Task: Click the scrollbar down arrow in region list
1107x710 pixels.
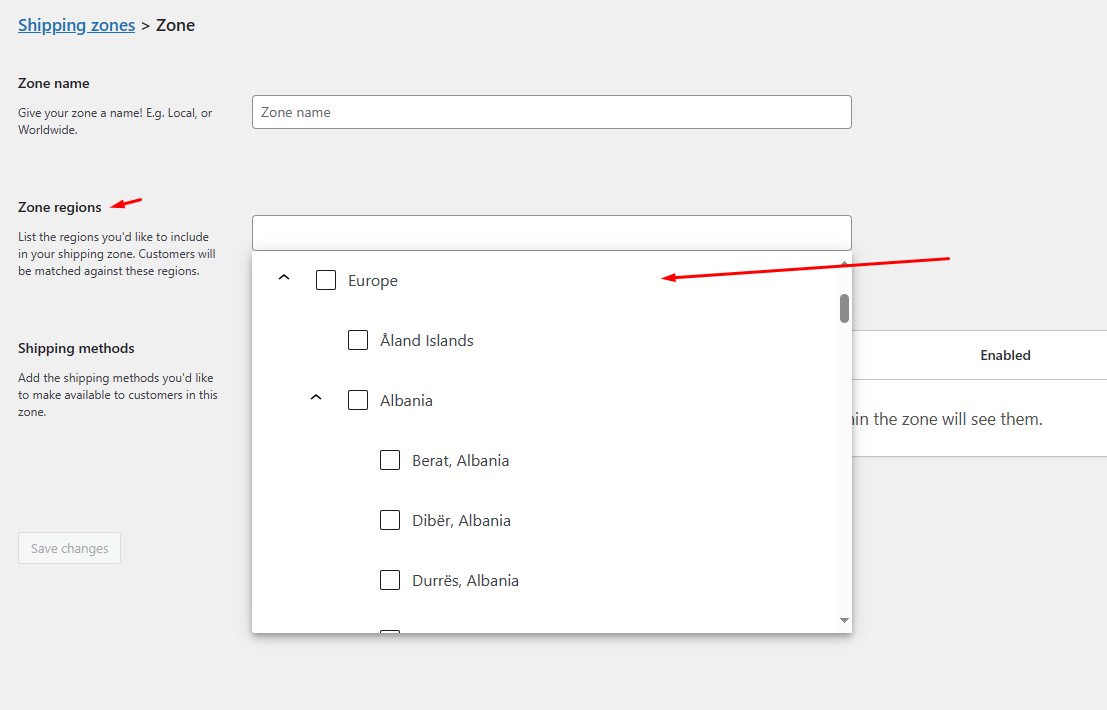Action: tap(844, 620)
